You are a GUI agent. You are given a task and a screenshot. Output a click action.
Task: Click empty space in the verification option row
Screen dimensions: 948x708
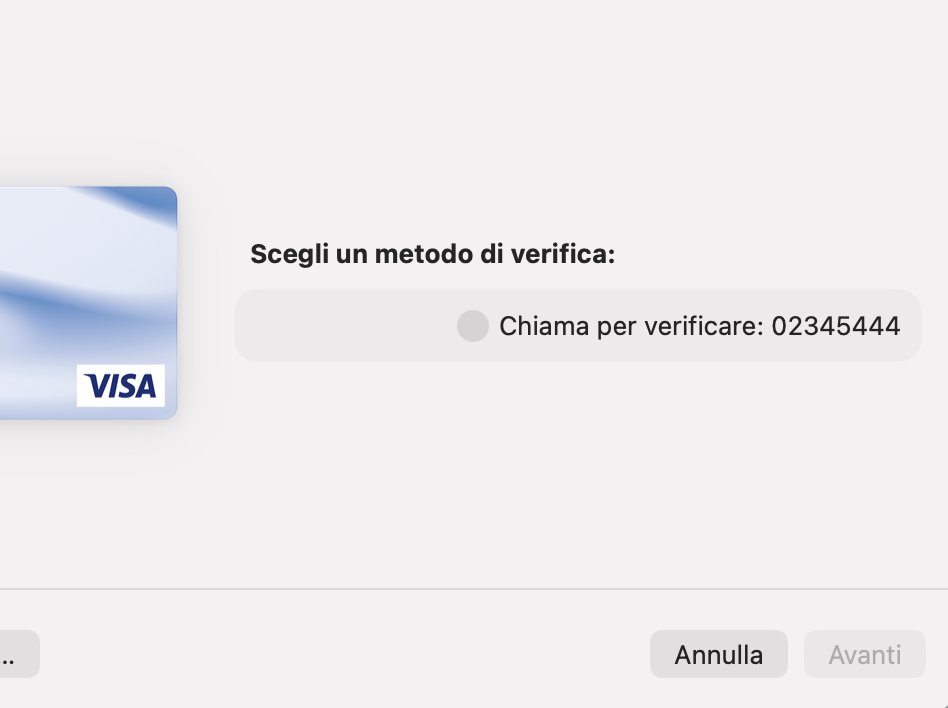(x=340, y=326)
